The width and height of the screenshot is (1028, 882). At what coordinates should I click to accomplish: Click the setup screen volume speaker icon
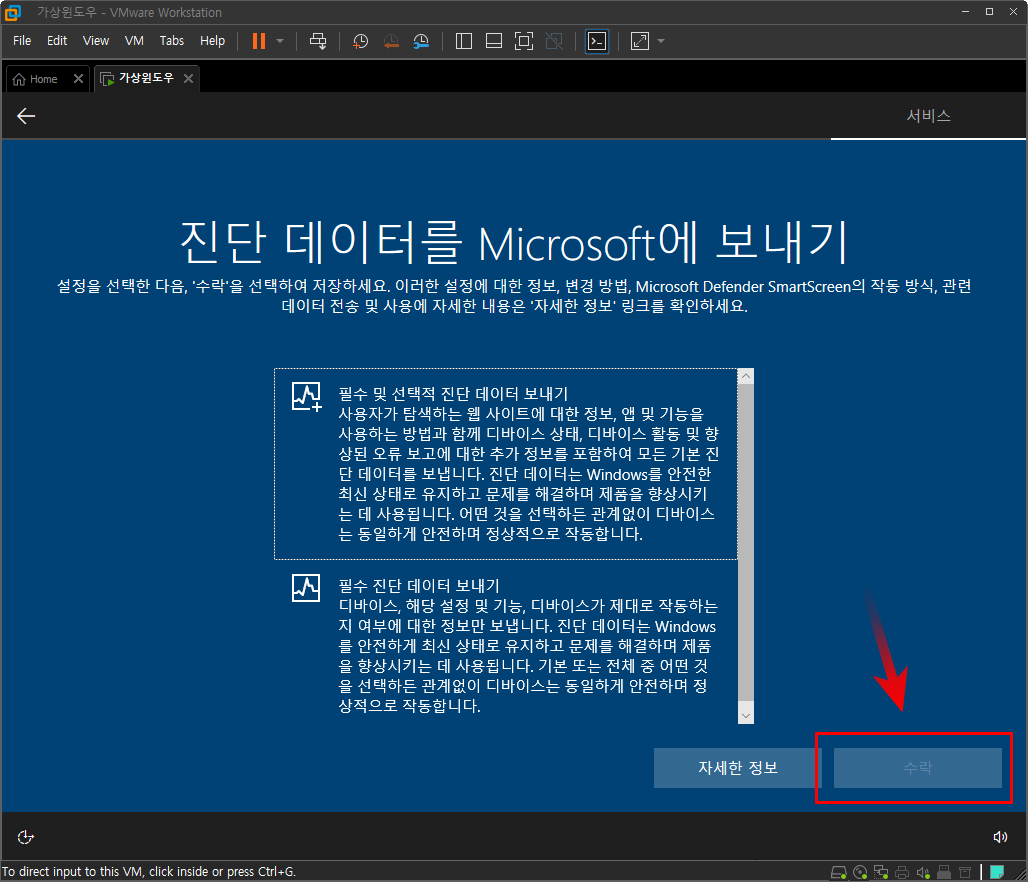[1000, 837]
